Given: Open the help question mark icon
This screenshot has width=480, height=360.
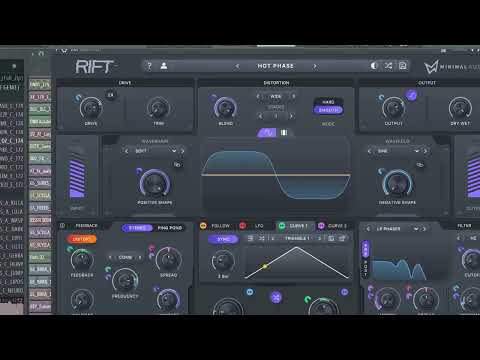Looking at the screenshot, I should pyautogui.click(x=149, y=66).
